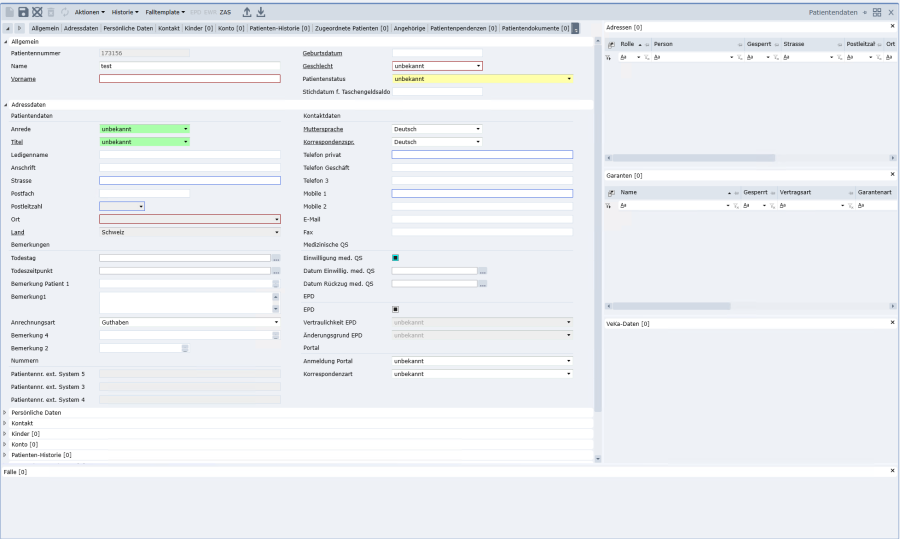
Task: Click the ZAS toolbar button
Action: coord(226,11)
